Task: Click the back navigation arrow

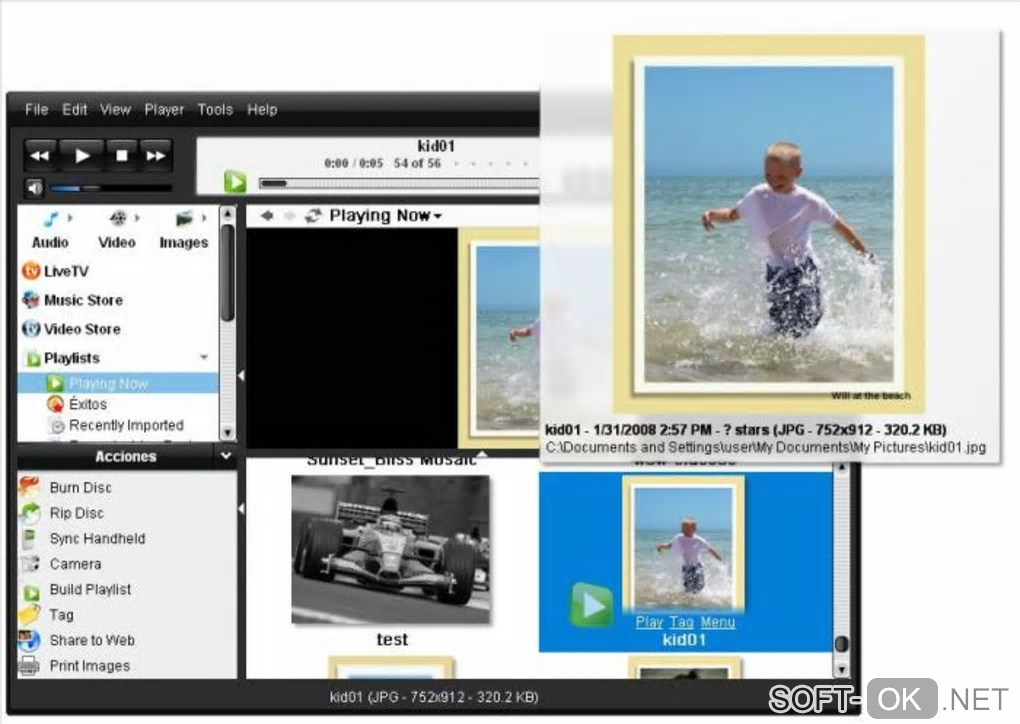Action: pyautogui.click(x=267, y=215)
